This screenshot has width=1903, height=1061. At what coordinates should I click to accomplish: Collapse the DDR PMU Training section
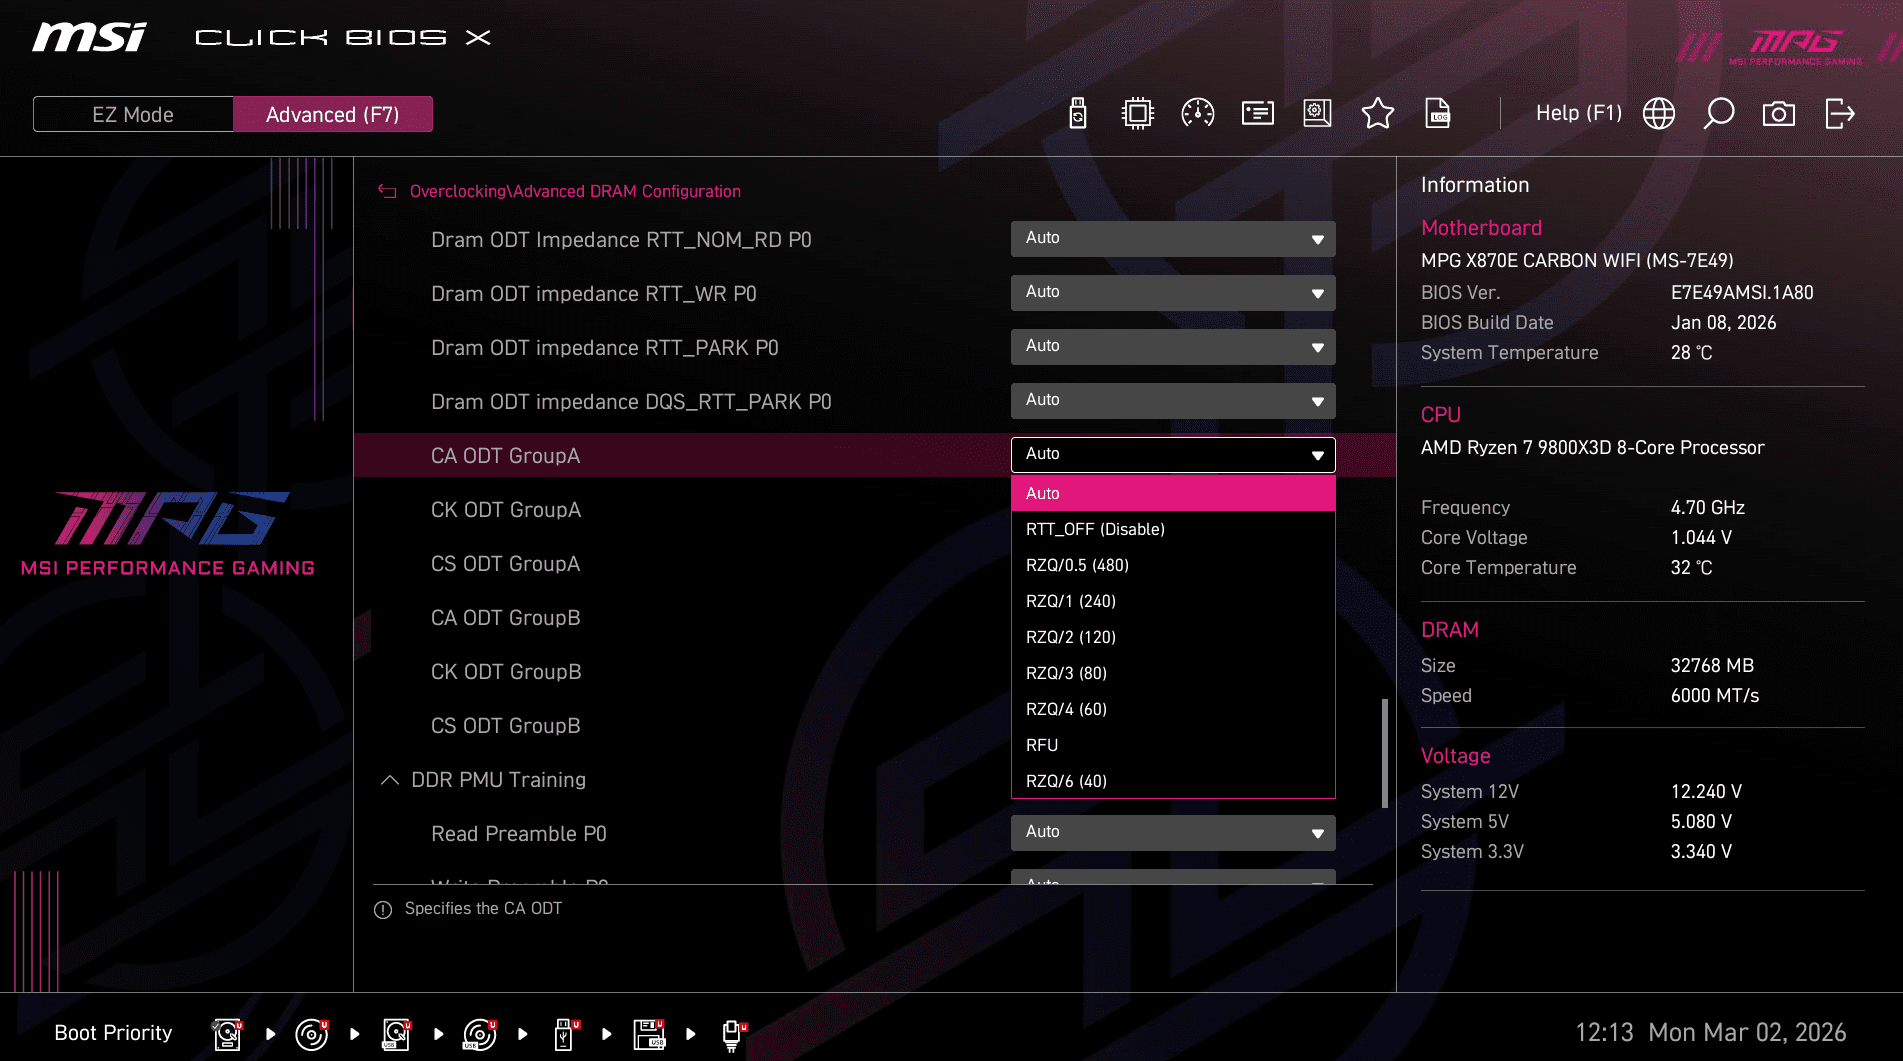point(390,780)
